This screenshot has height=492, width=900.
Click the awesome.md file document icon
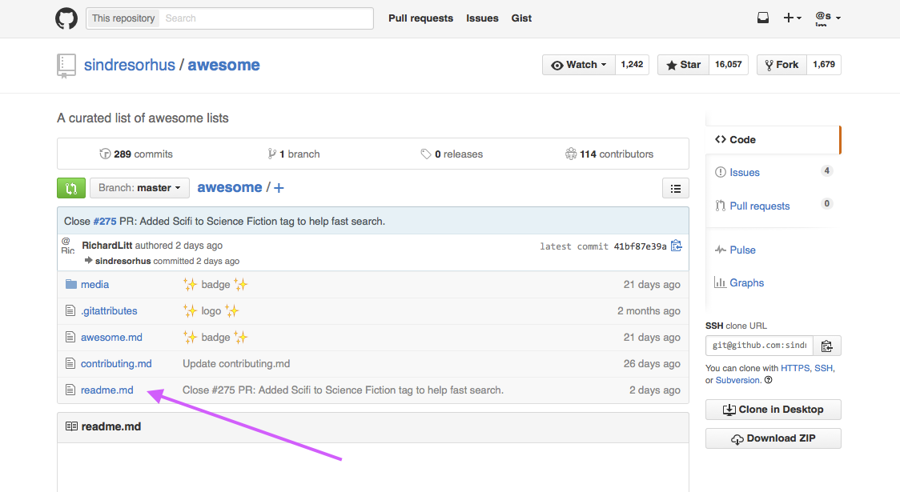(70, 337)
